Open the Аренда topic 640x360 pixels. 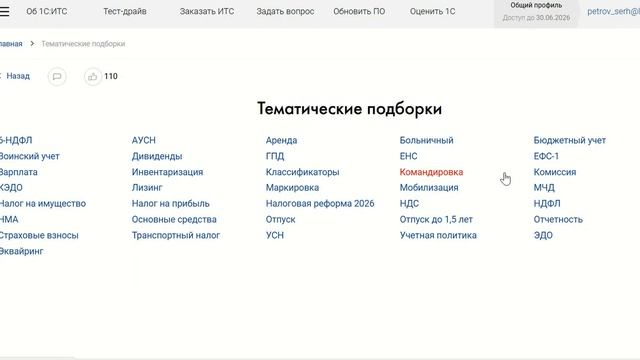click(281, 140)
